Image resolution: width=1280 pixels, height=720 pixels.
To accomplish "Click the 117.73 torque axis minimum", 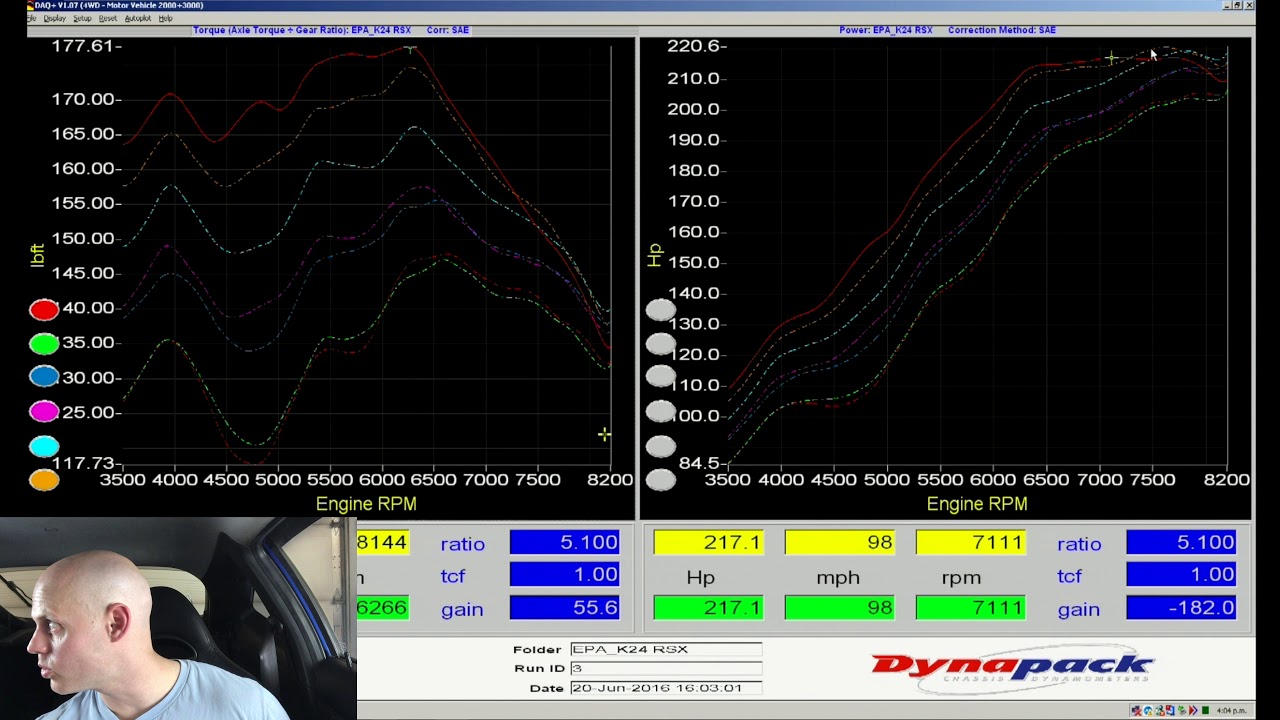I will [x=83, y=463].
